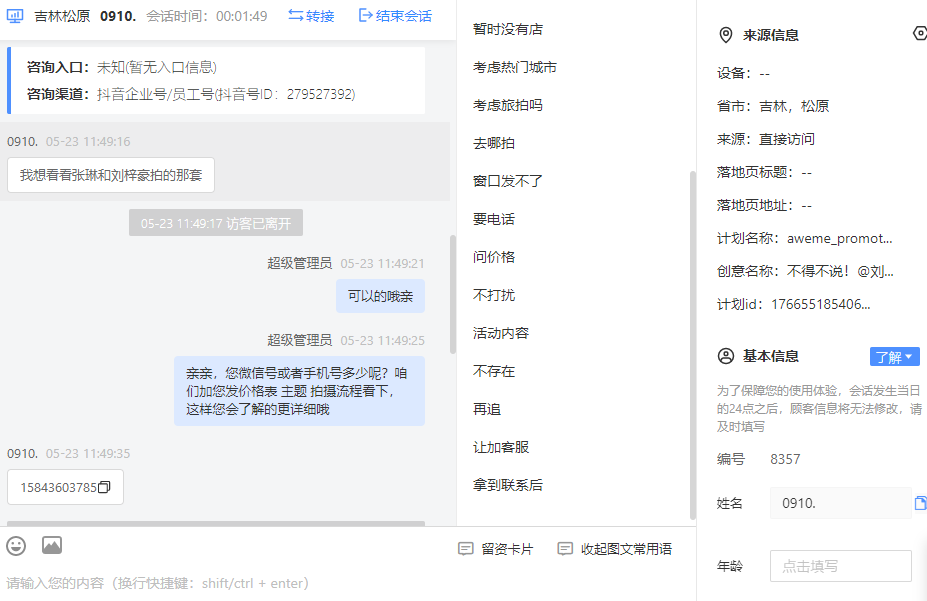
Task: Click the 转接 transfer button
Action: point(312,16)
